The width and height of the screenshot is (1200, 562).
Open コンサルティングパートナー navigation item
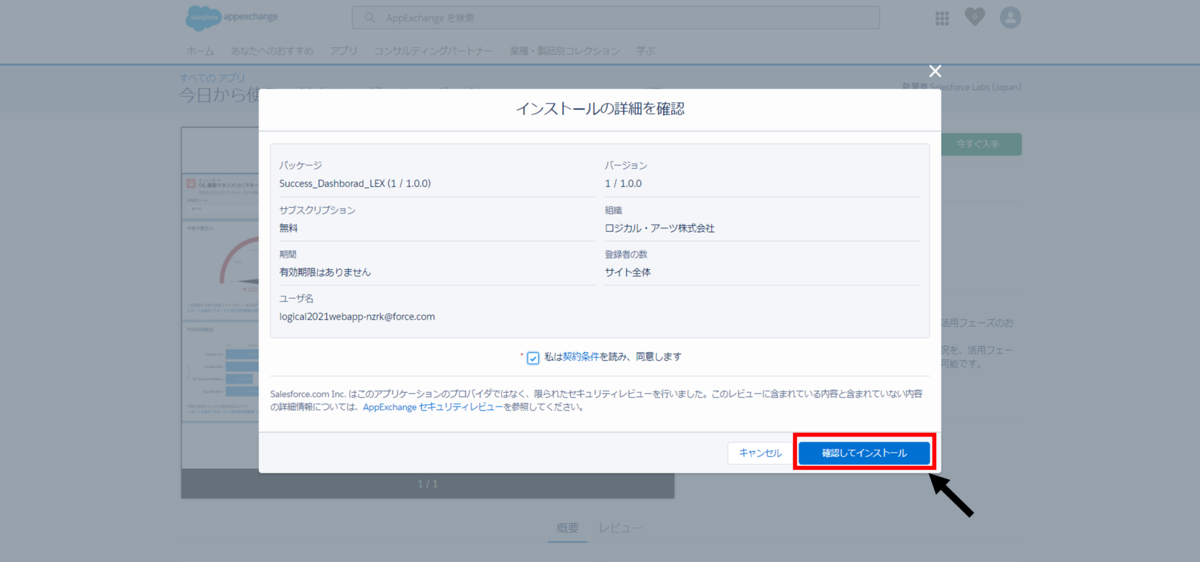point(434,50)
